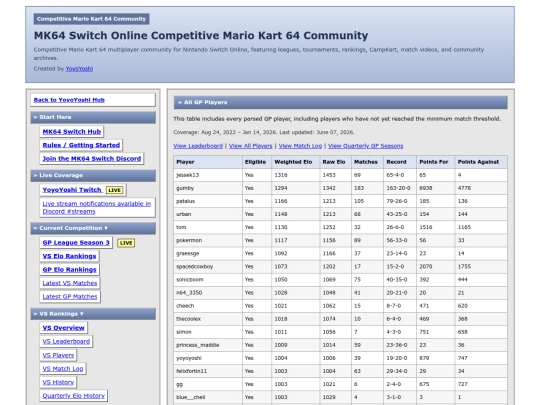Select player name cheech

point(185,306)
